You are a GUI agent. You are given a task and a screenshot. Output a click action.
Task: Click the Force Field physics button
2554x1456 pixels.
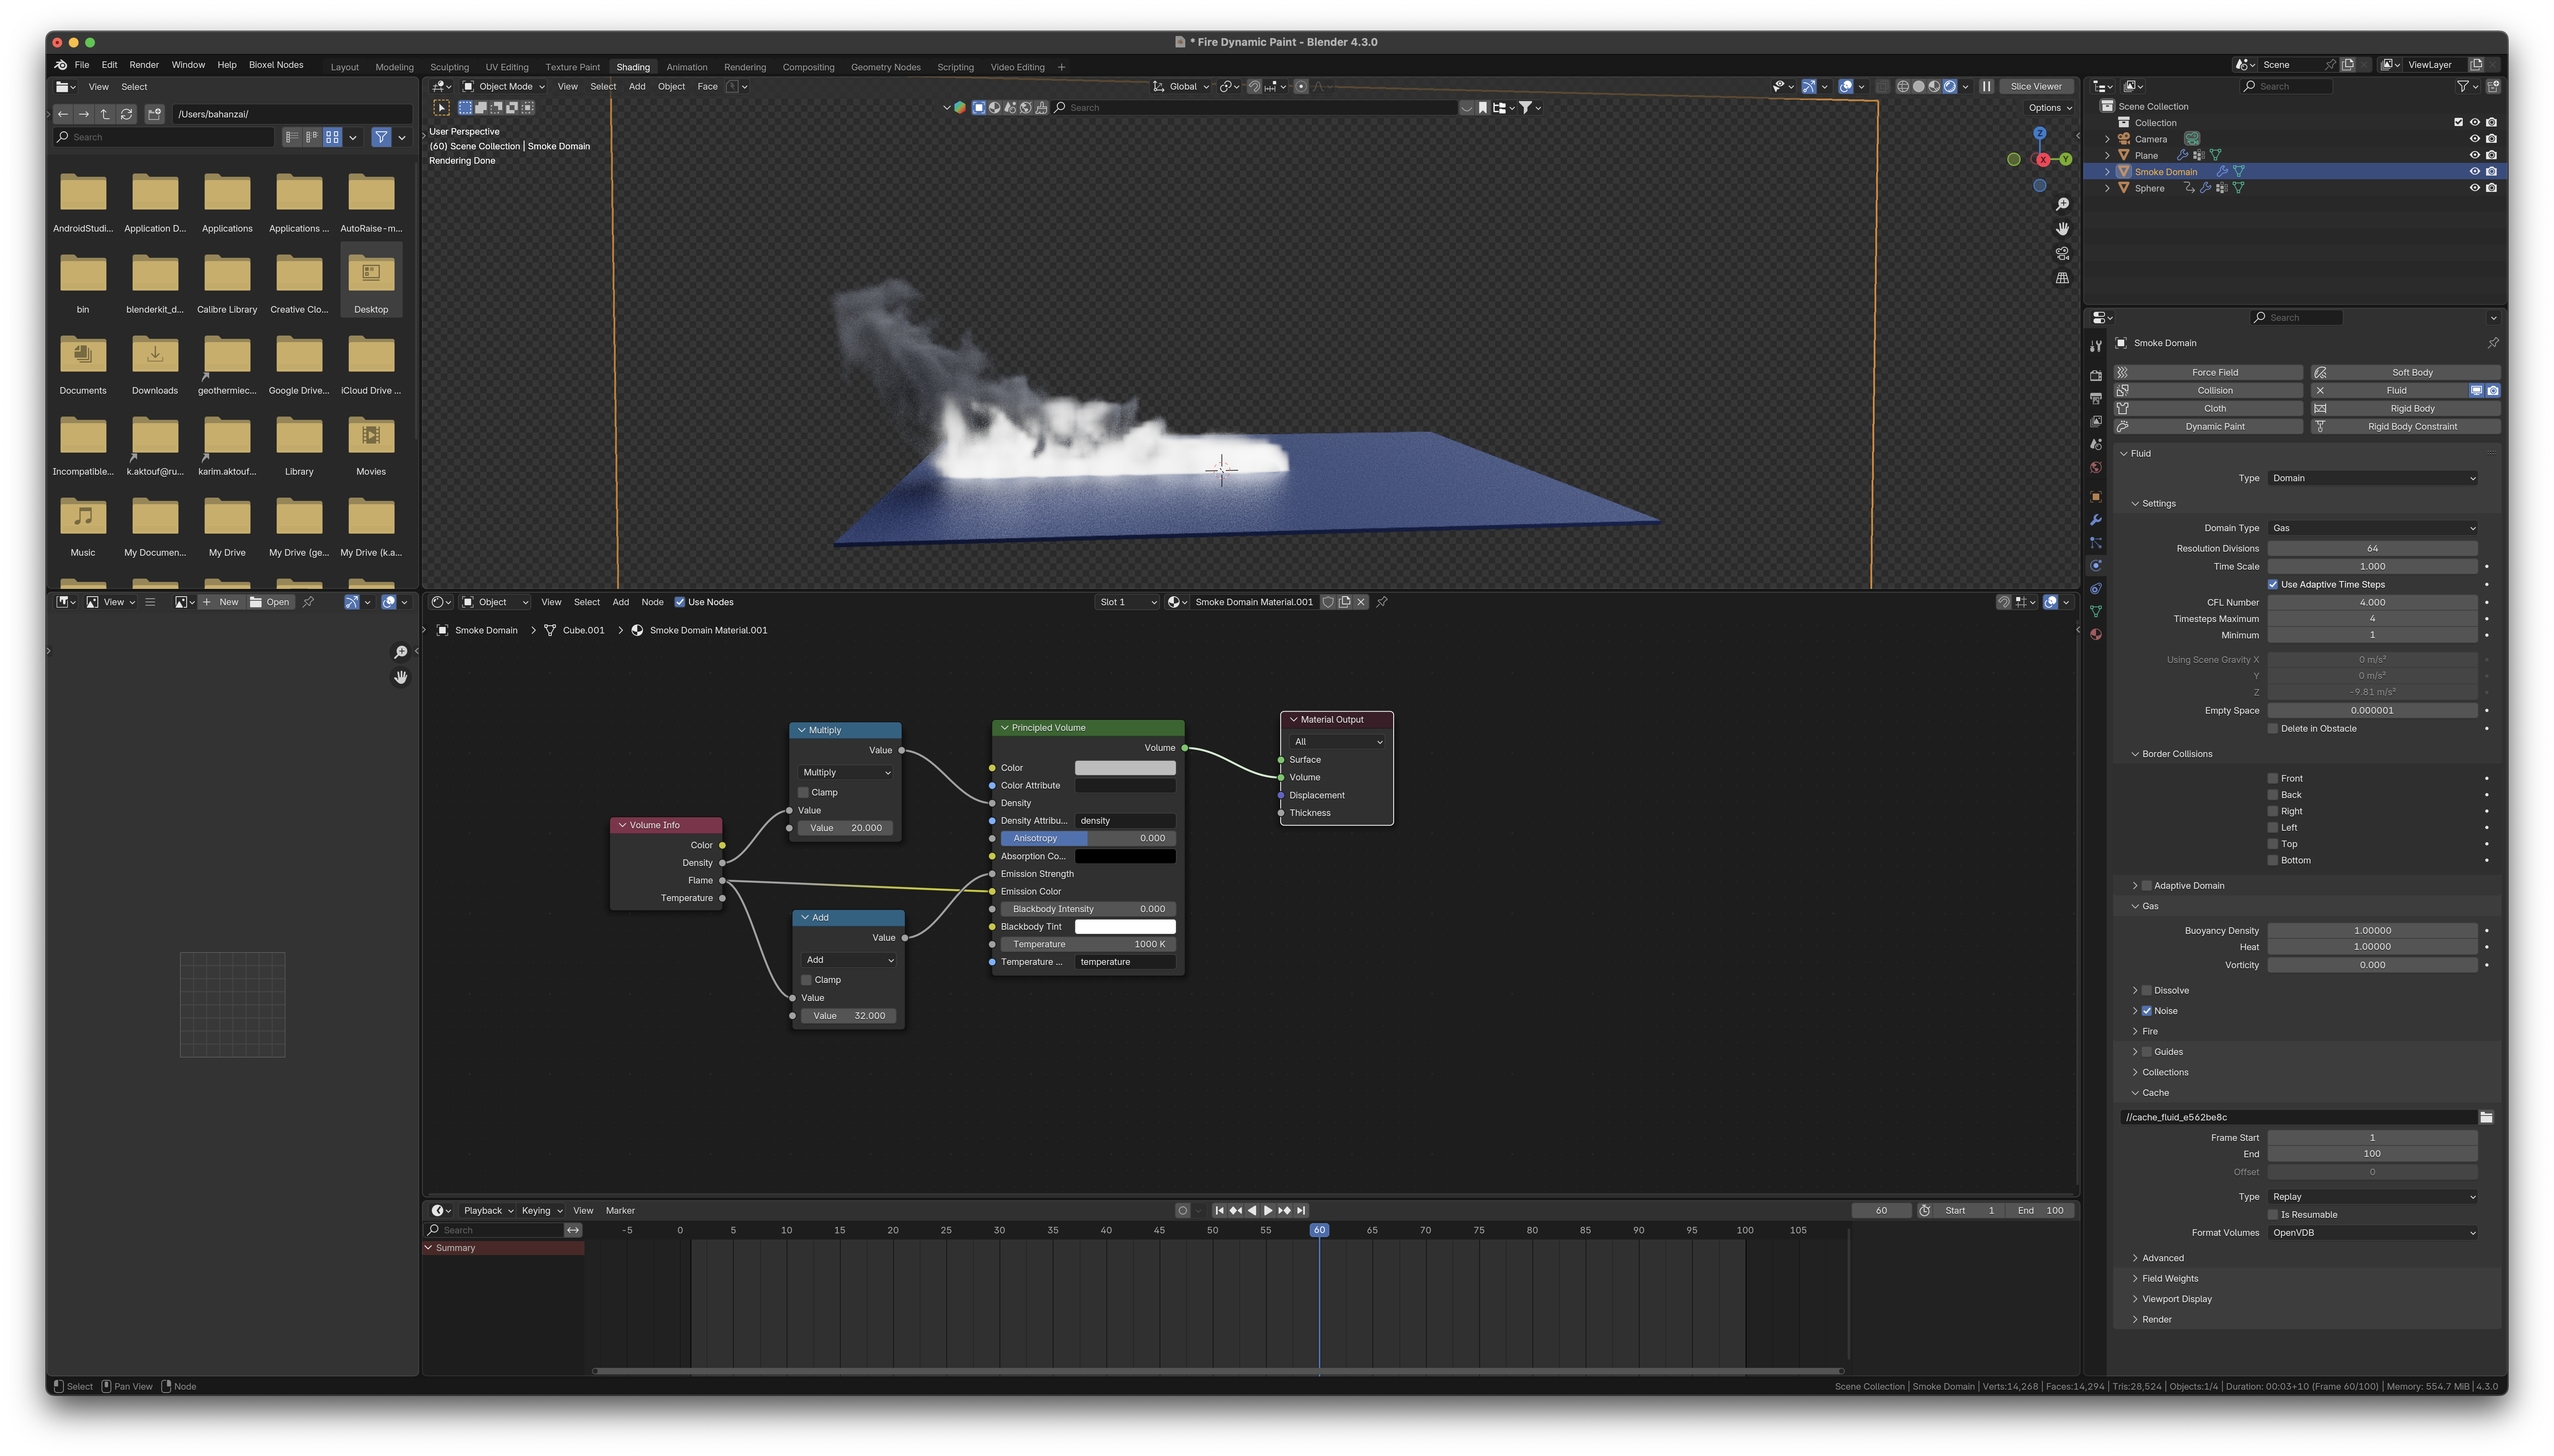2208,373
